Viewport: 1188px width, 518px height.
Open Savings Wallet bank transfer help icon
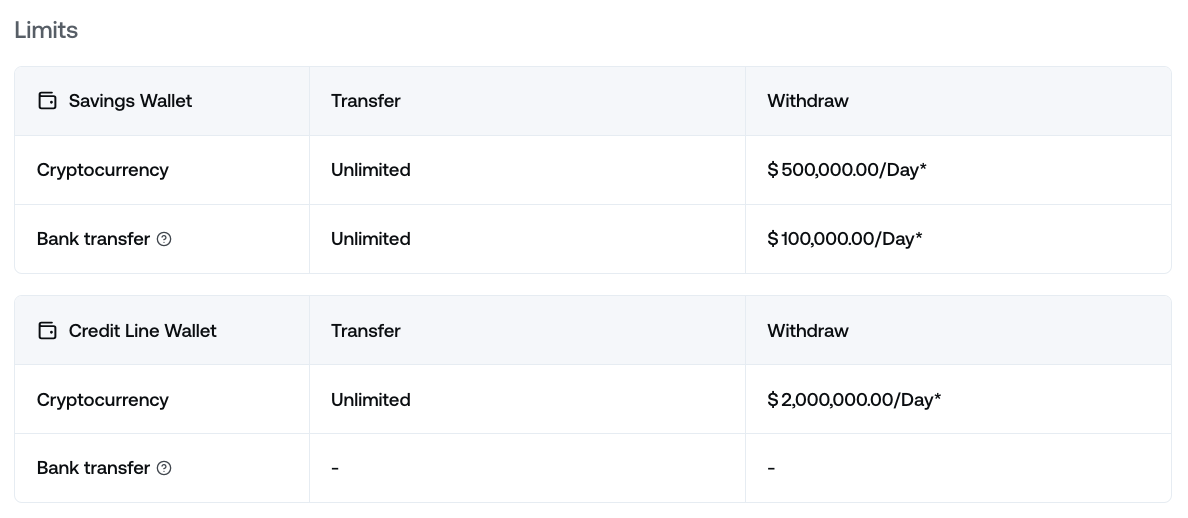pyautogui.click(x=165, y=239)
